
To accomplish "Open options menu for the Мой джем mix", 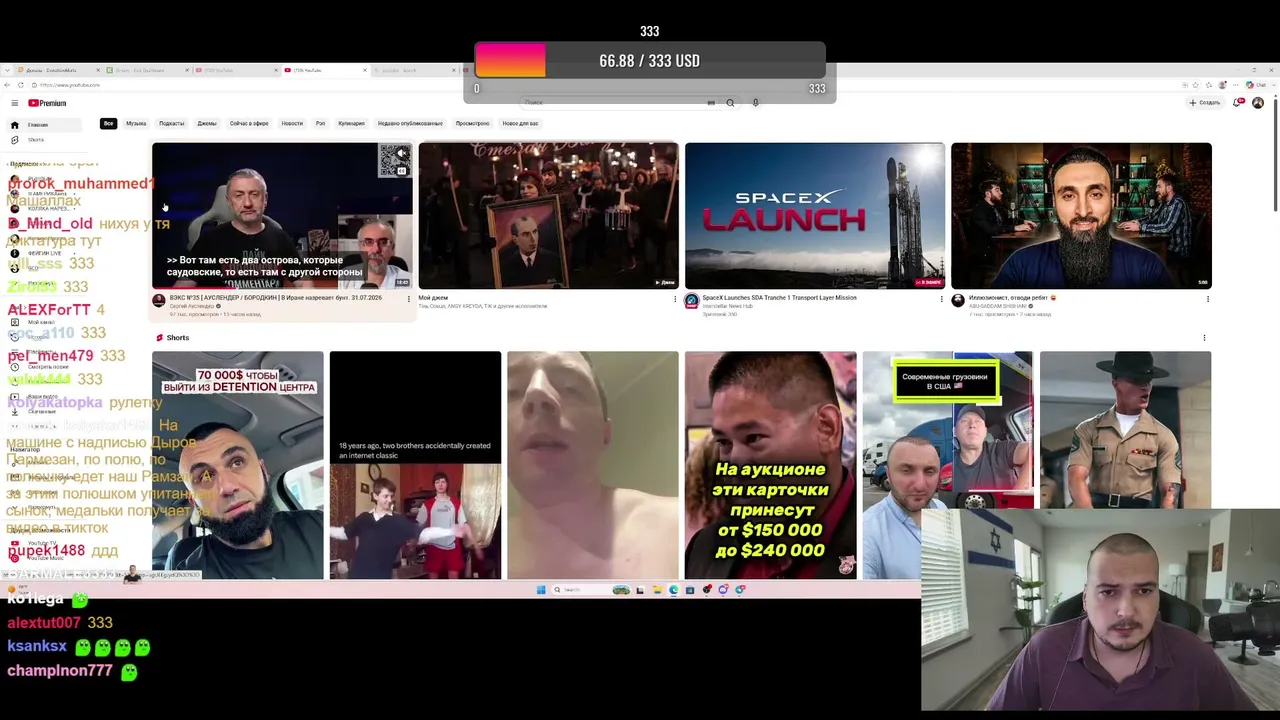I will point(674,299).
